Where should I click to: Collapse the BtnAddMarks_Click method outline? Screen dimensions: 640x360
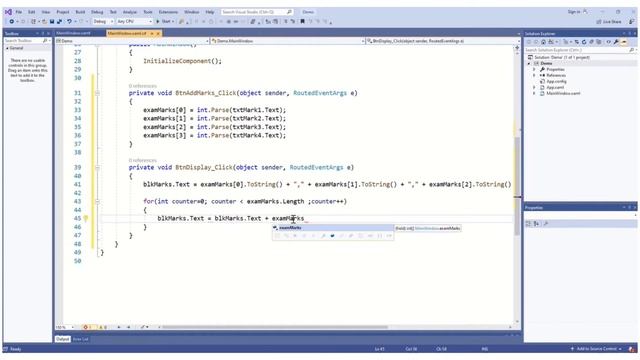click(97, 93)
